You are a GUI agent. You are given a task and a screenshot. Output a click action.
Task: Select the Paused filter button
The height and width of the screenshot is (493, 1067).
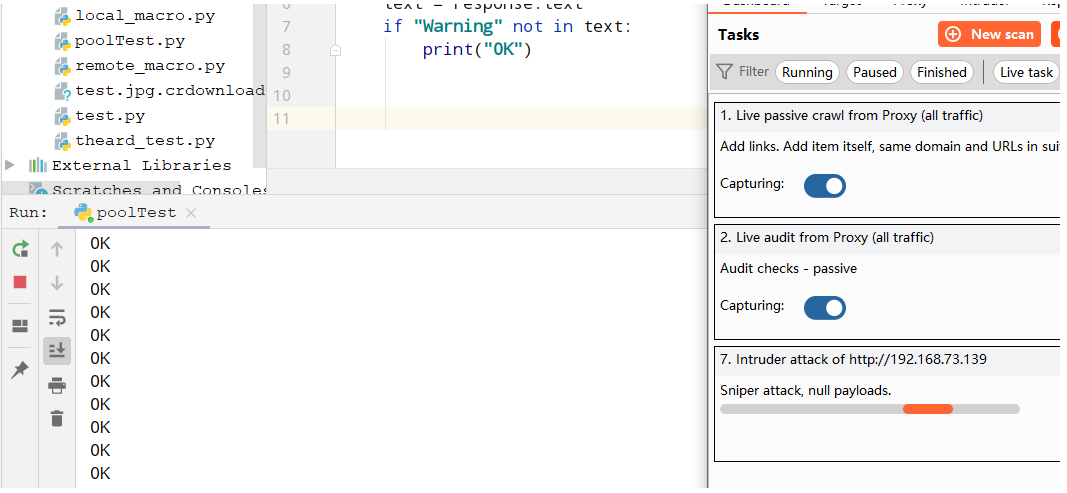point(874,72)
